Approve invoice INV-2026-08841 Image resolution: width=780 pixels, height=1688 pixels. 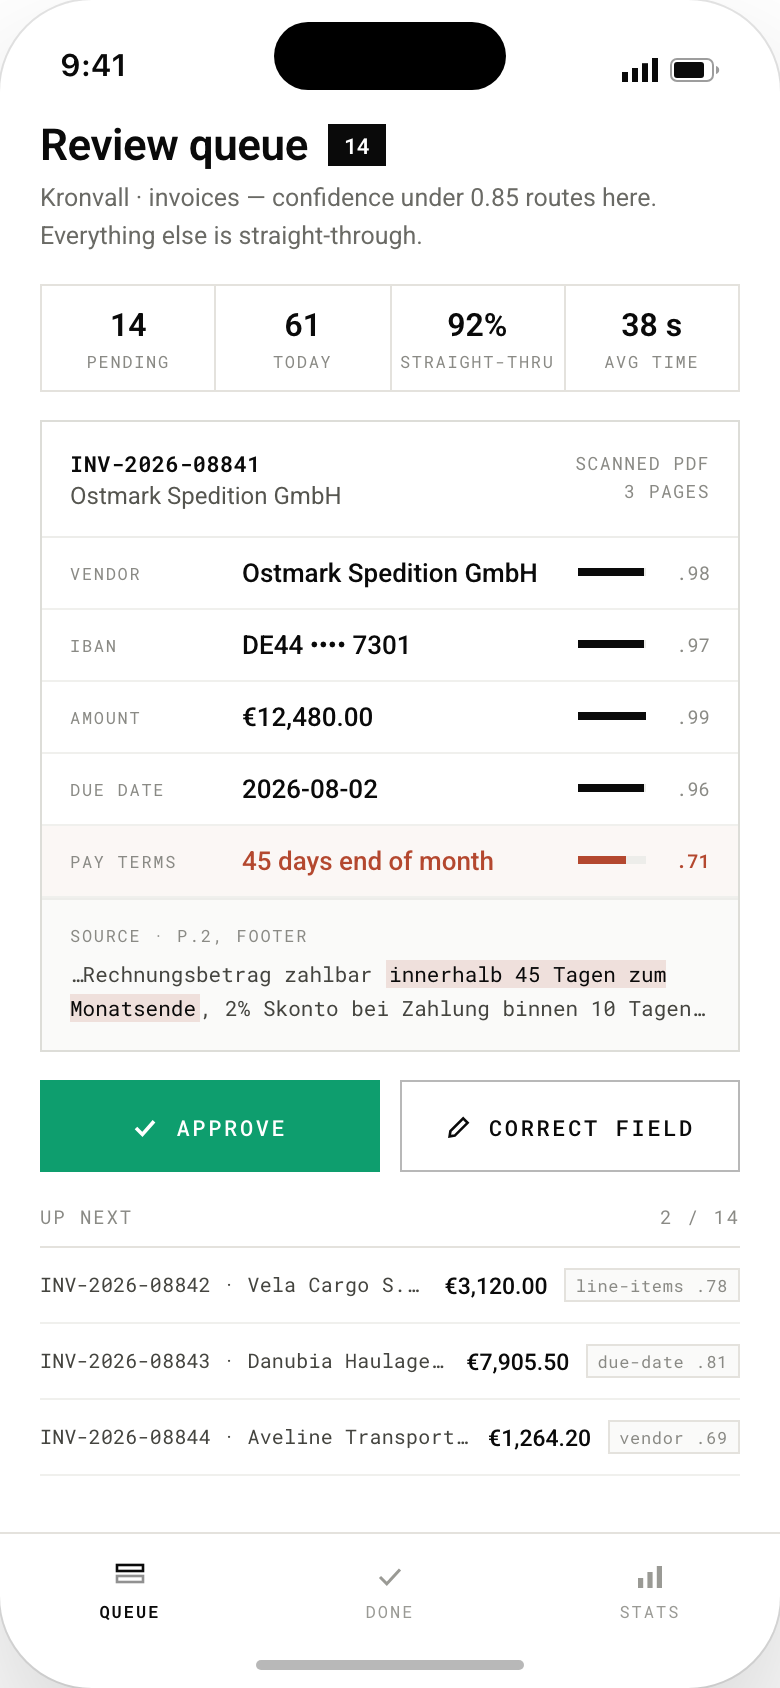coord(210,1126)
